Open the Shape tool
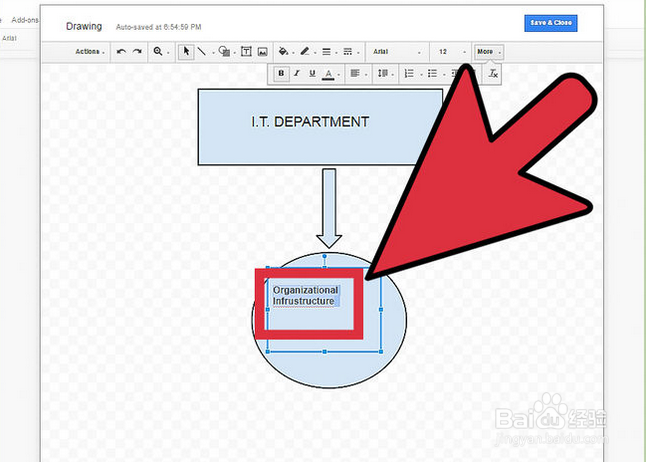The height and width of the screenshot is (462, 646). (x=224, y=52)
